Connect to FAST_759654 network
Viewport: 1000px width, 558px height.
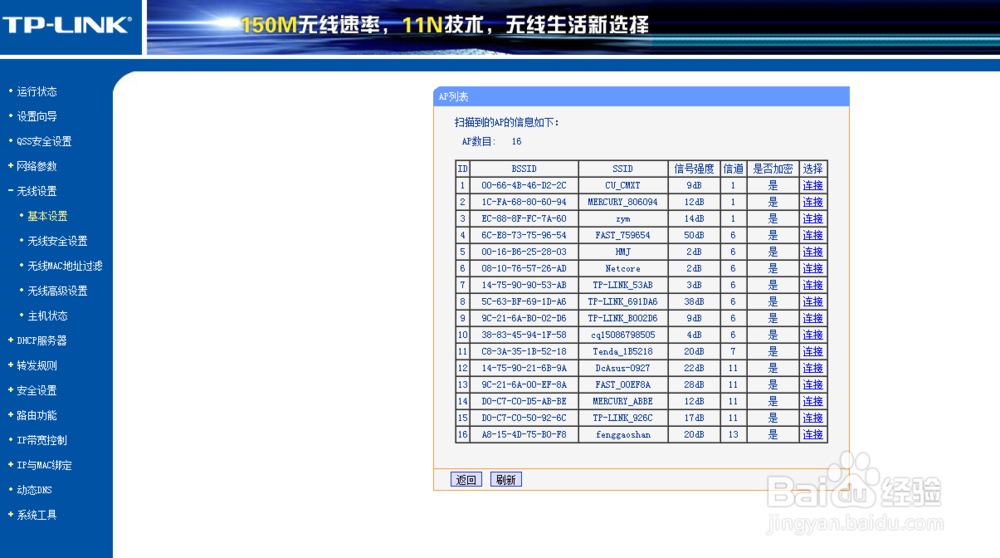coord(812,235)
